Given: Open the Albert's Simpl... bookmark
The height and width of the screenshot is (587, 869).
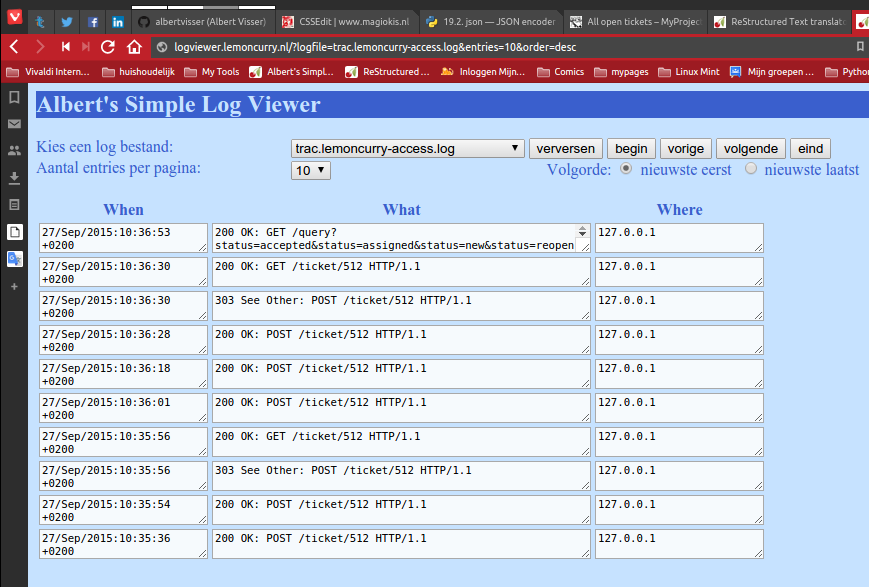Looking at the screenshot, I should 292,72.
